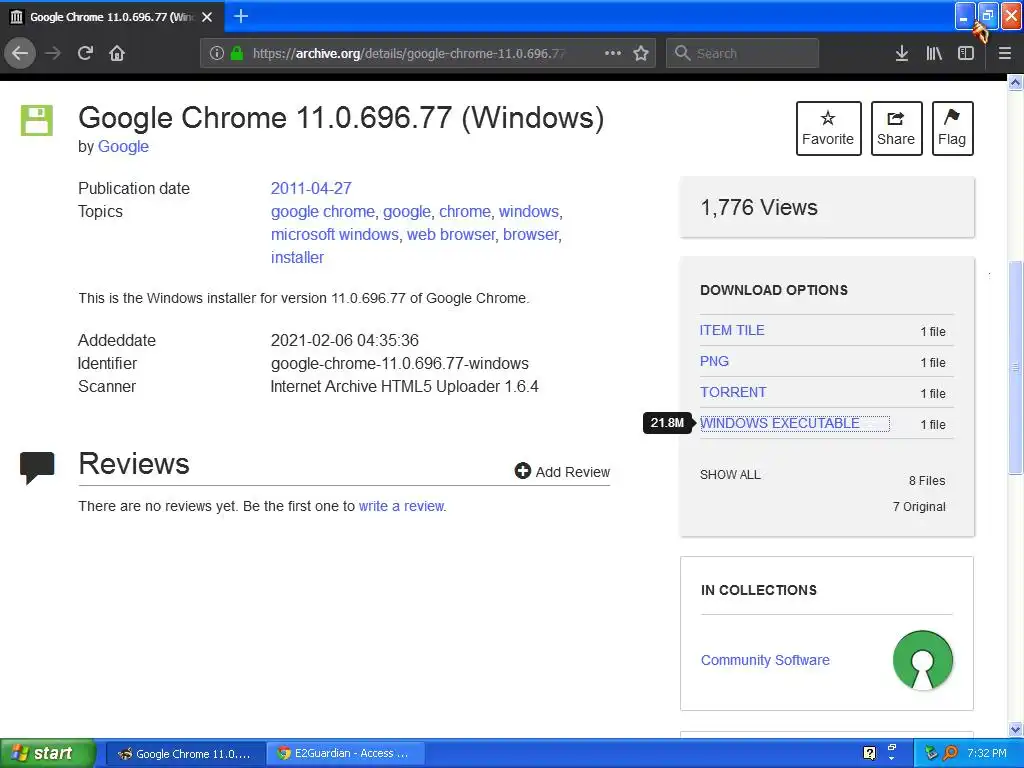Open the library bookshelf icon

934,53
